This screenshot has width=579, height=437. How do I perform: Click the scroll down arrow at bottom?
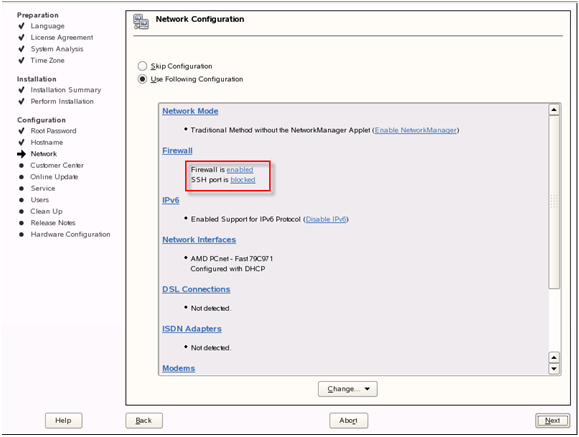554,369
